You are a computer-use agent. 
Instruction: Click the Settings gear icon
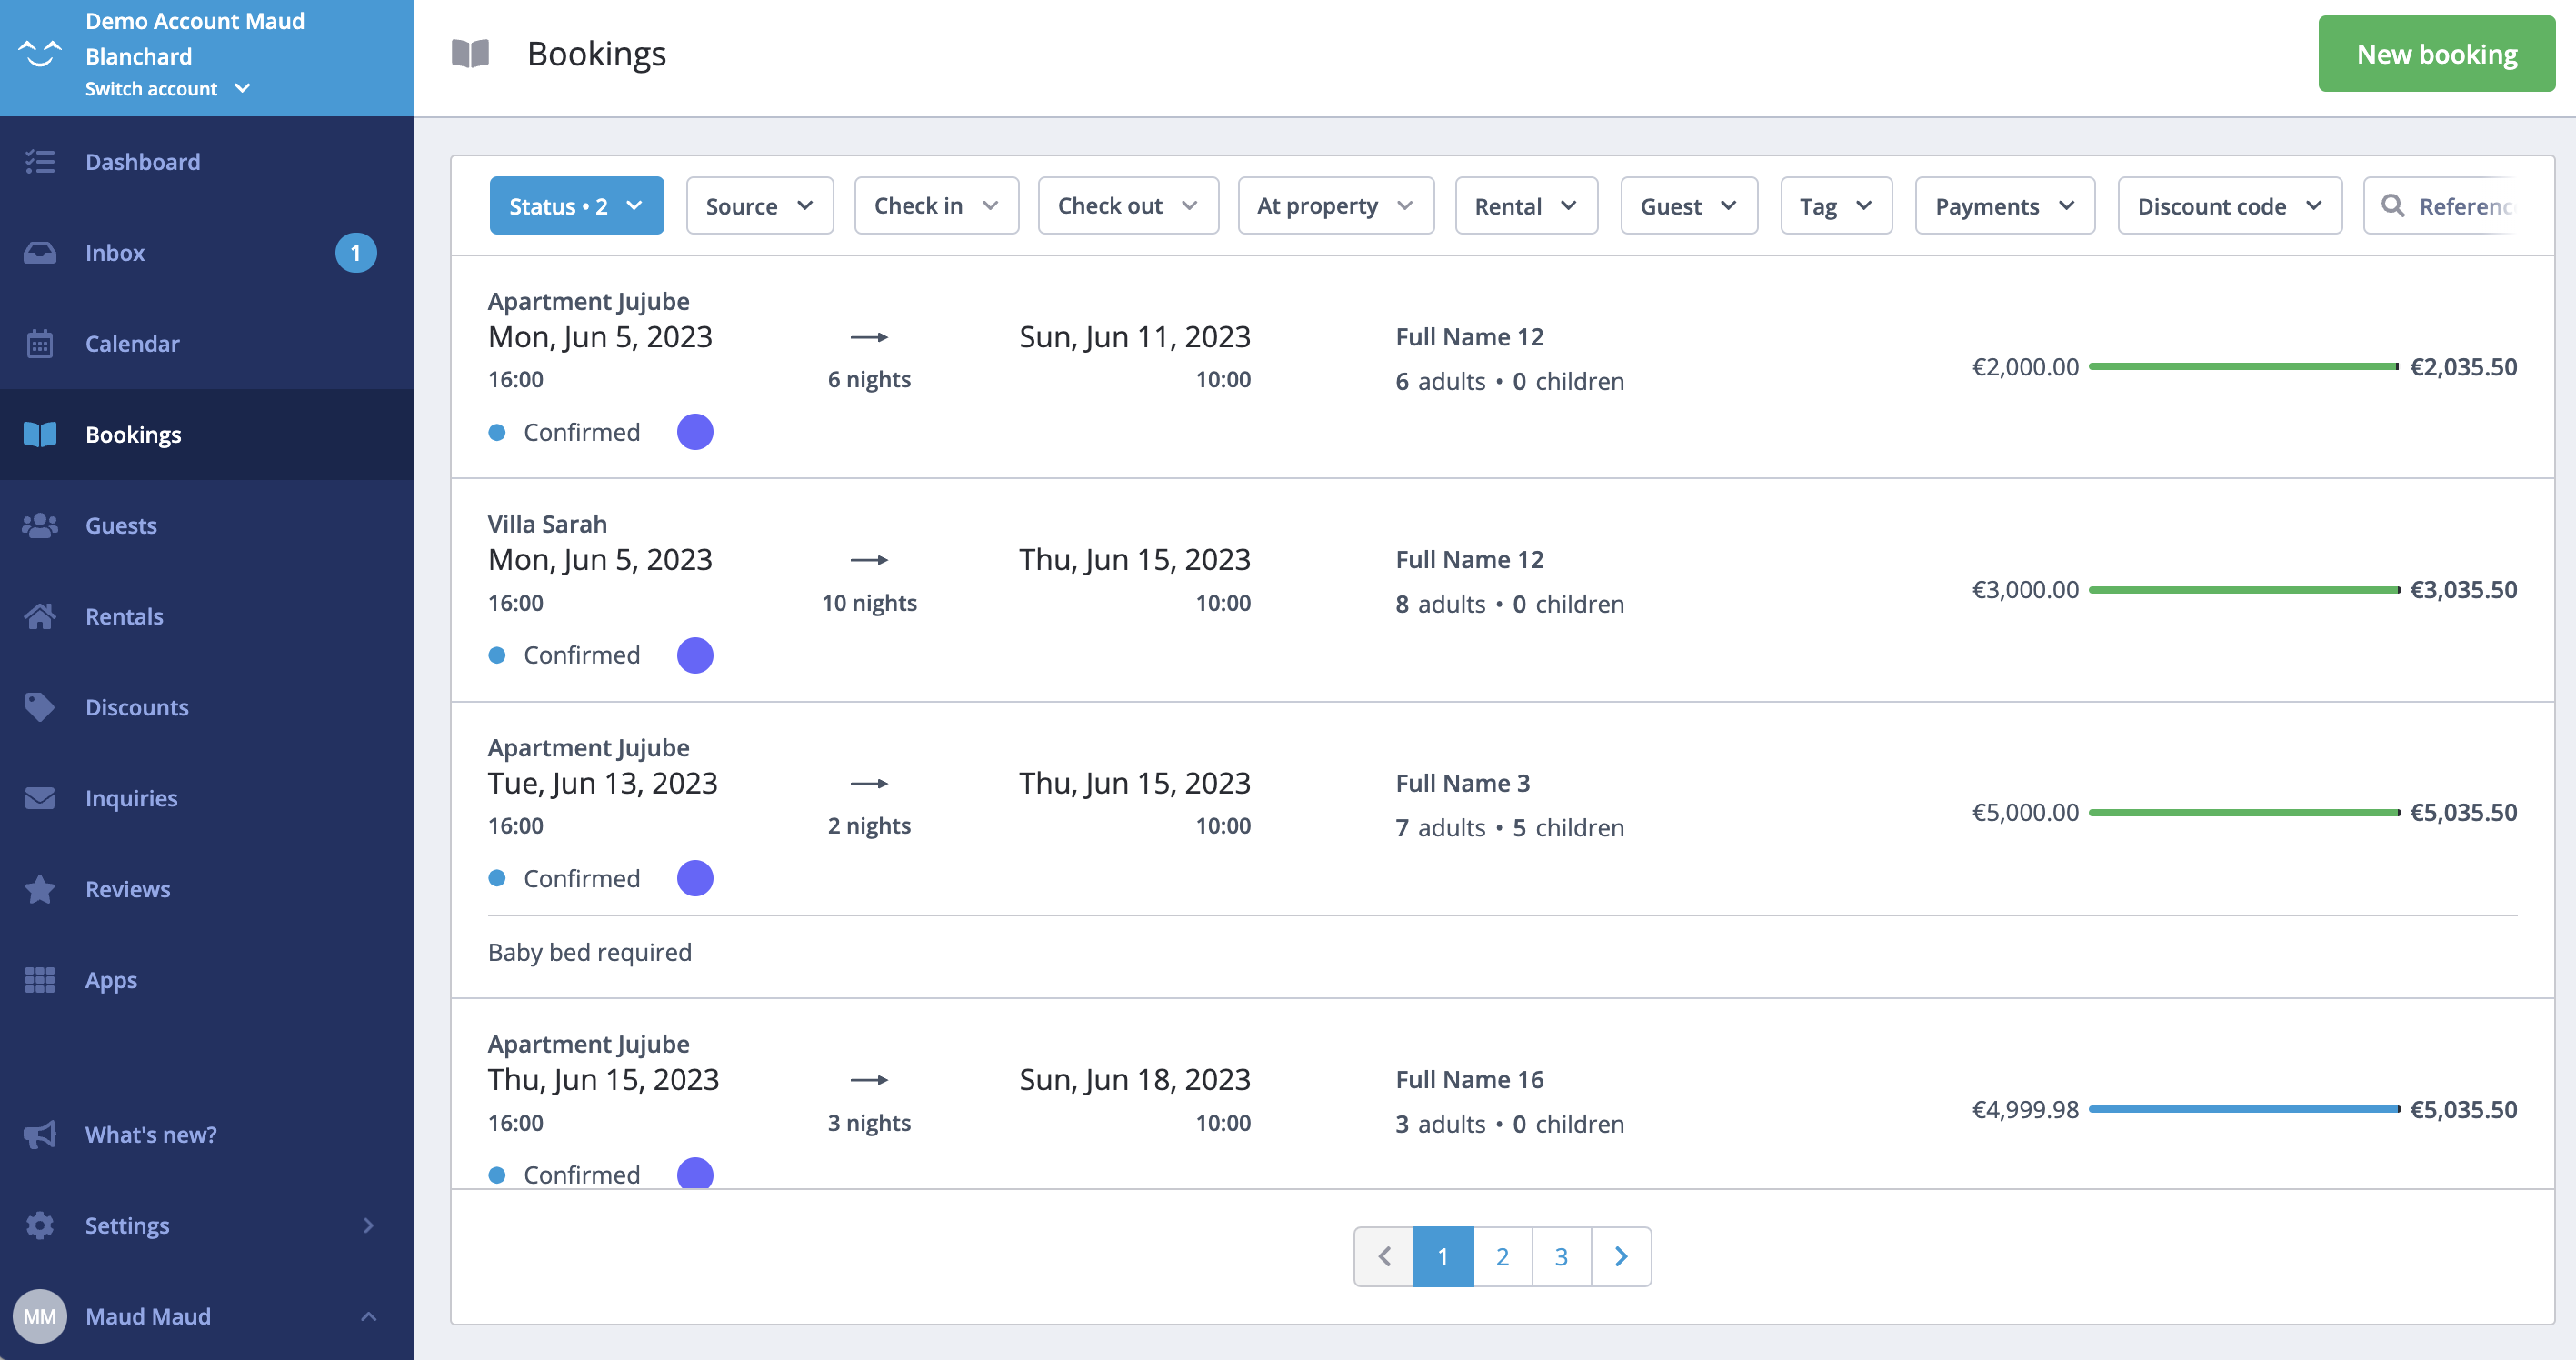40,1225
